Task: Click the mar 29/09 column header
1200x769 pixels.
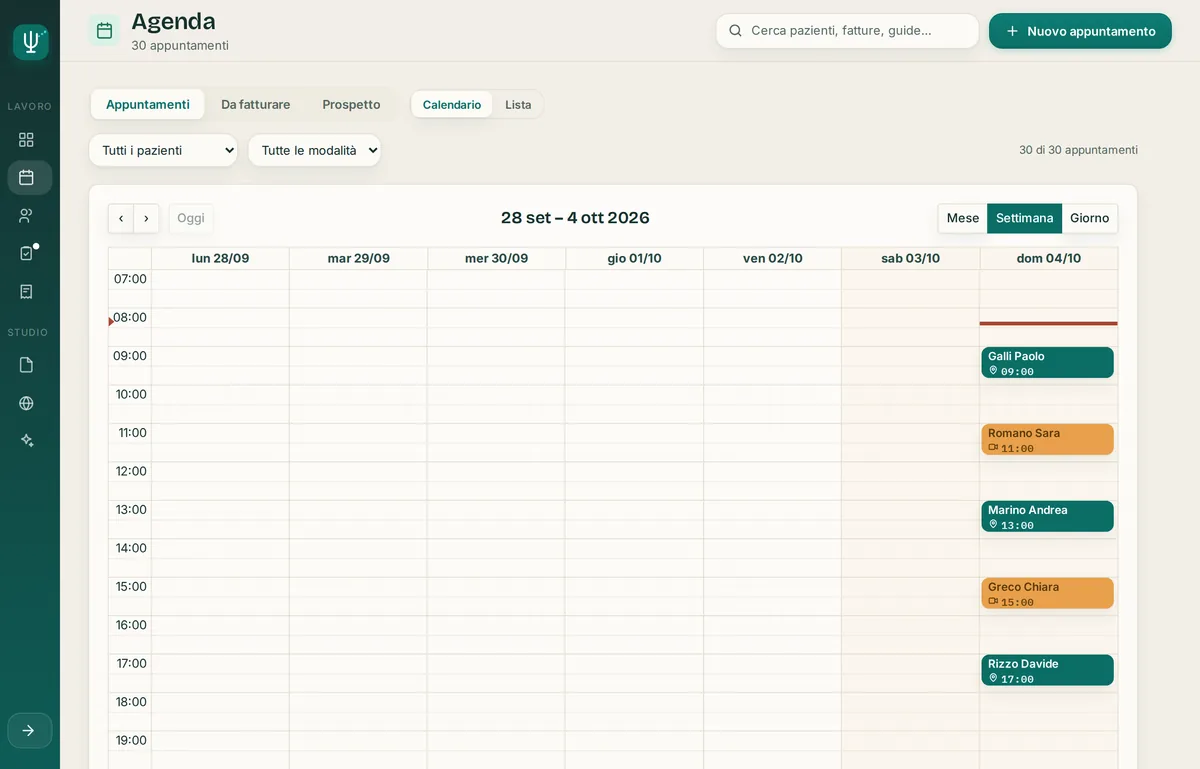Action: 359,258
